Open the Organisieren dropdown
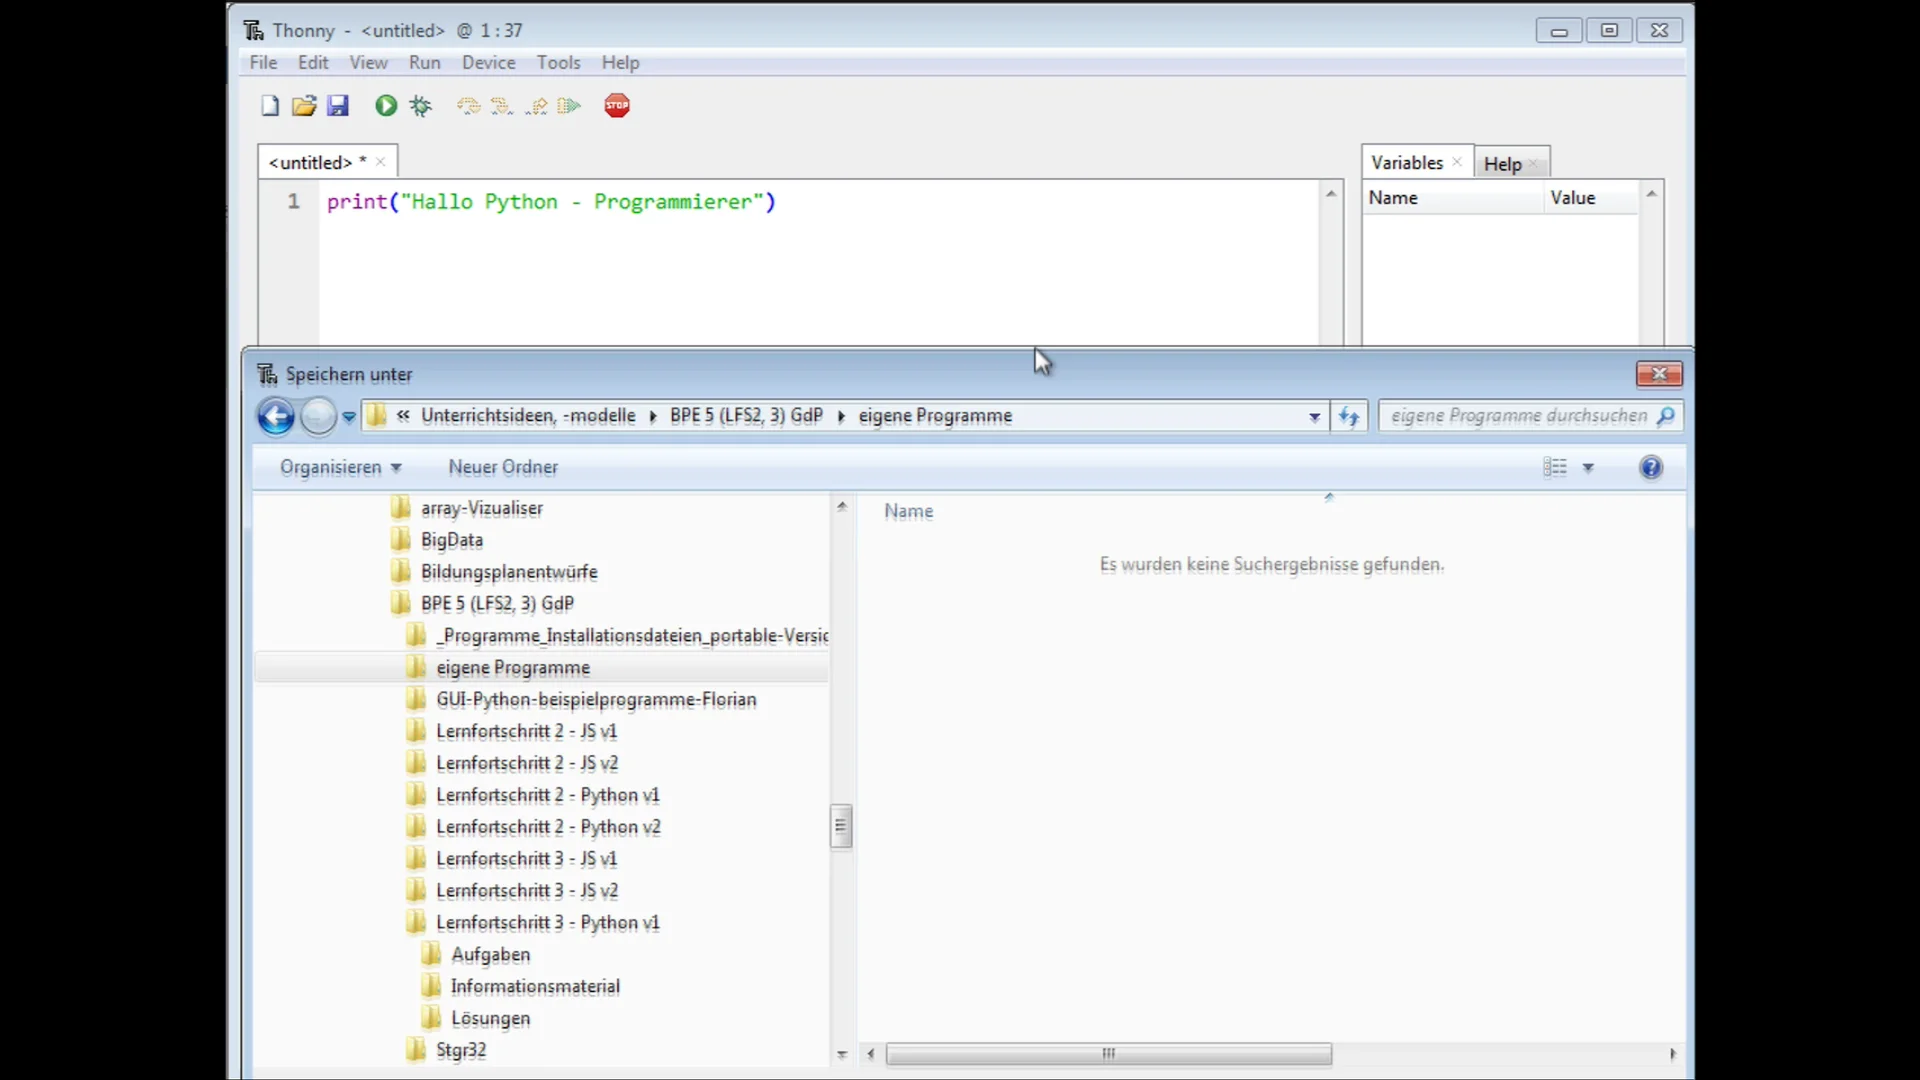The height and width of the screenshot is (1080, 1920). click(x=340, y=467)
